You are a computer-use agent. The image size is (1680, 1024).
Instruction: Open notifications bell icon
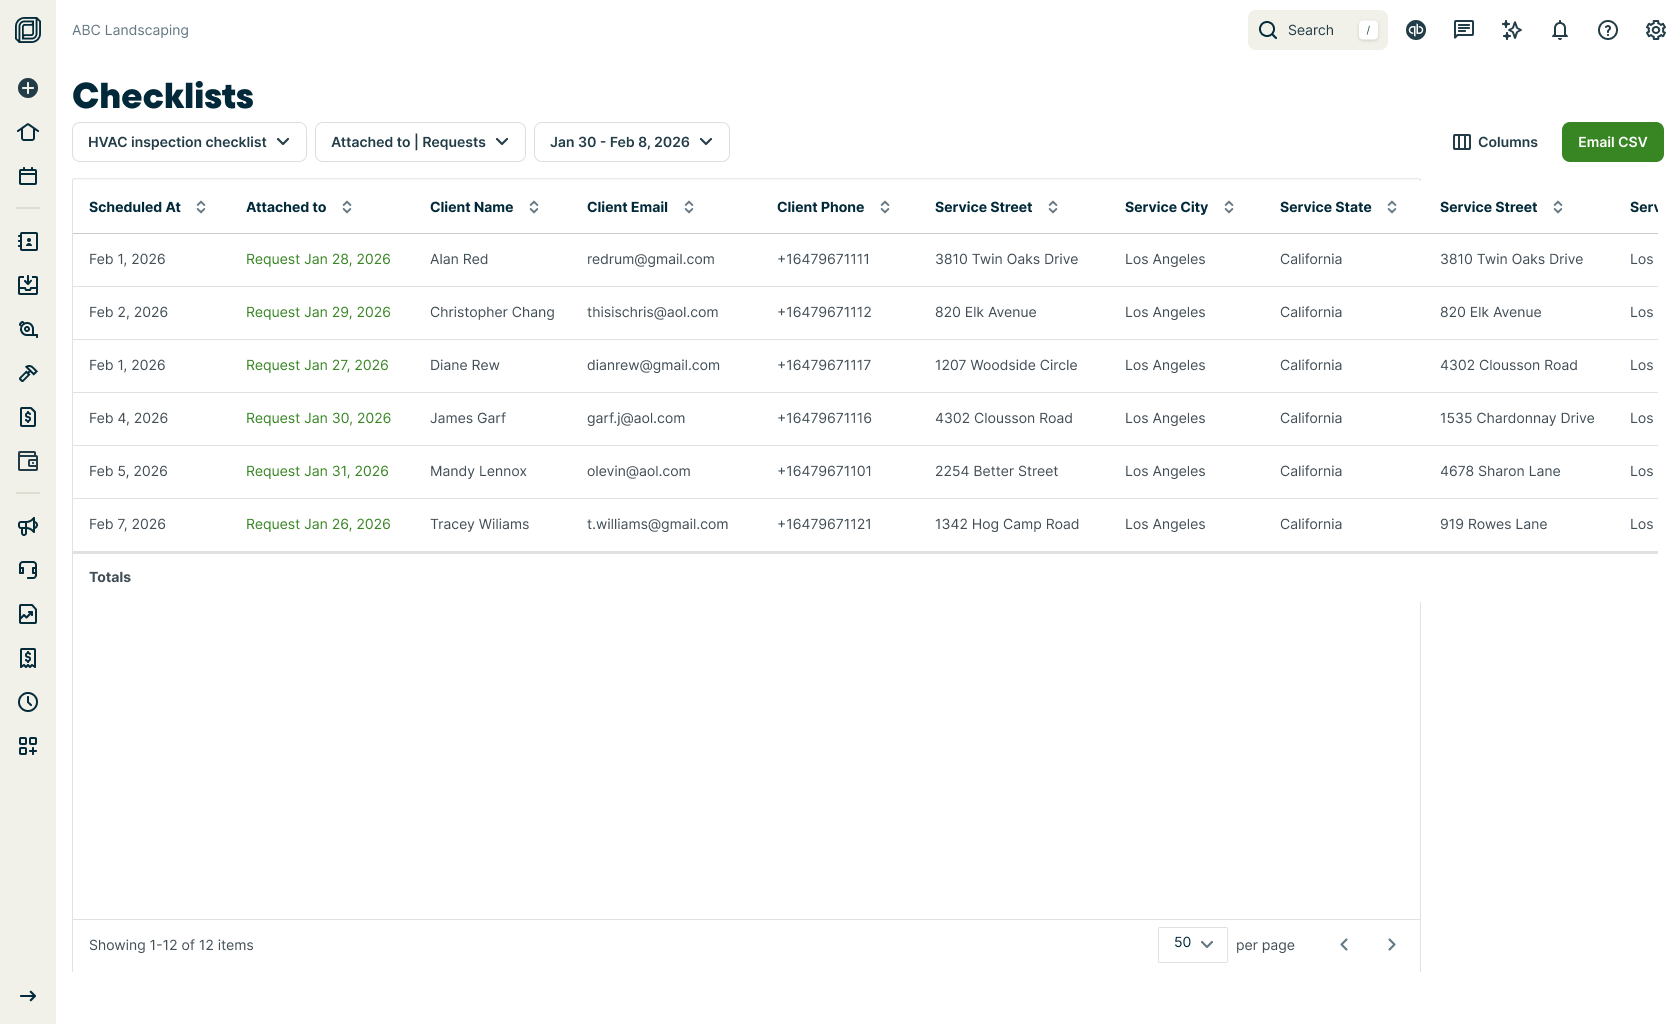coord(1559,30)
